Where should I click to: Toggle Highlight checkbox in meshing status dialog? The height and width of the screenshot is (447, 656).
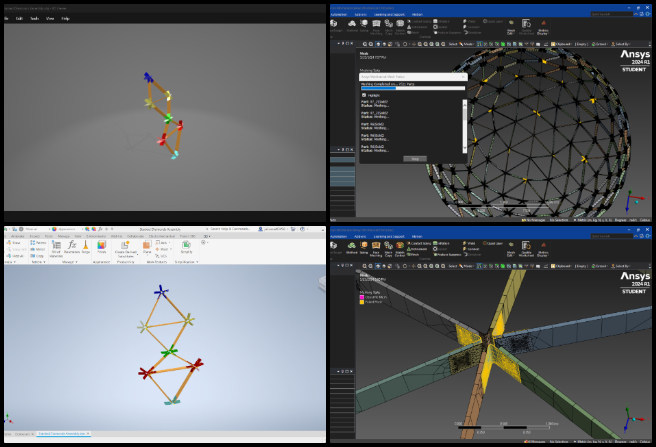pos(364,95)
